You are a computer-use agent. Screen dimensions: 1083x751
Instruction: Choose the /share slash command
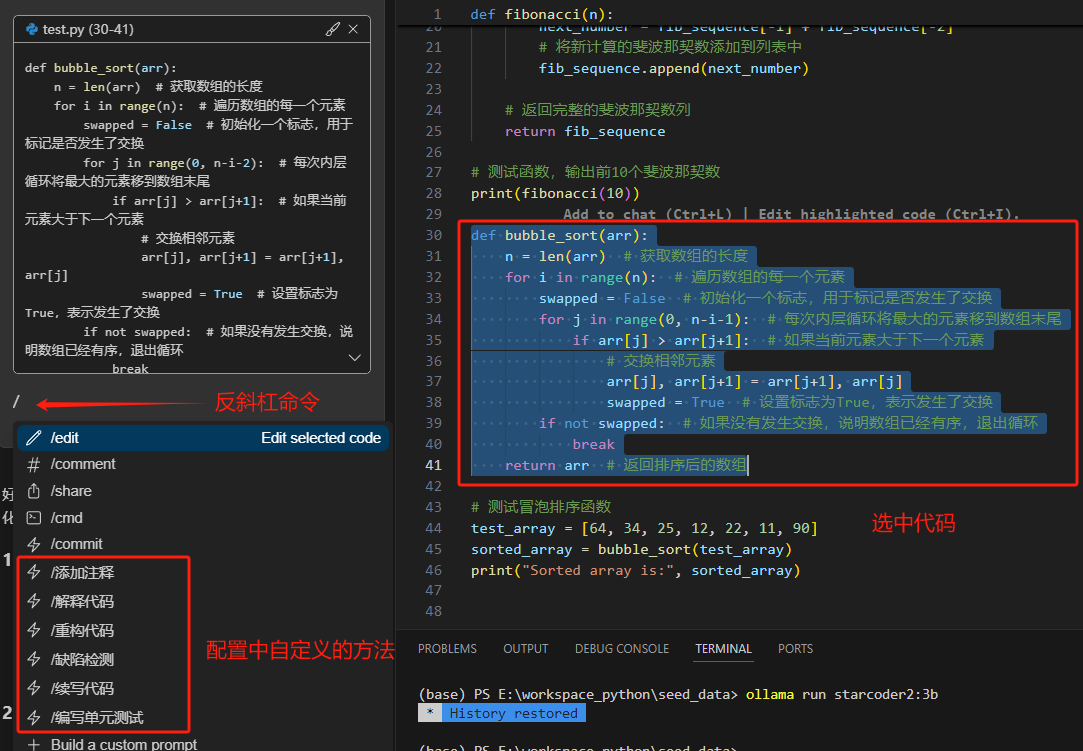(x=204, y=491)
